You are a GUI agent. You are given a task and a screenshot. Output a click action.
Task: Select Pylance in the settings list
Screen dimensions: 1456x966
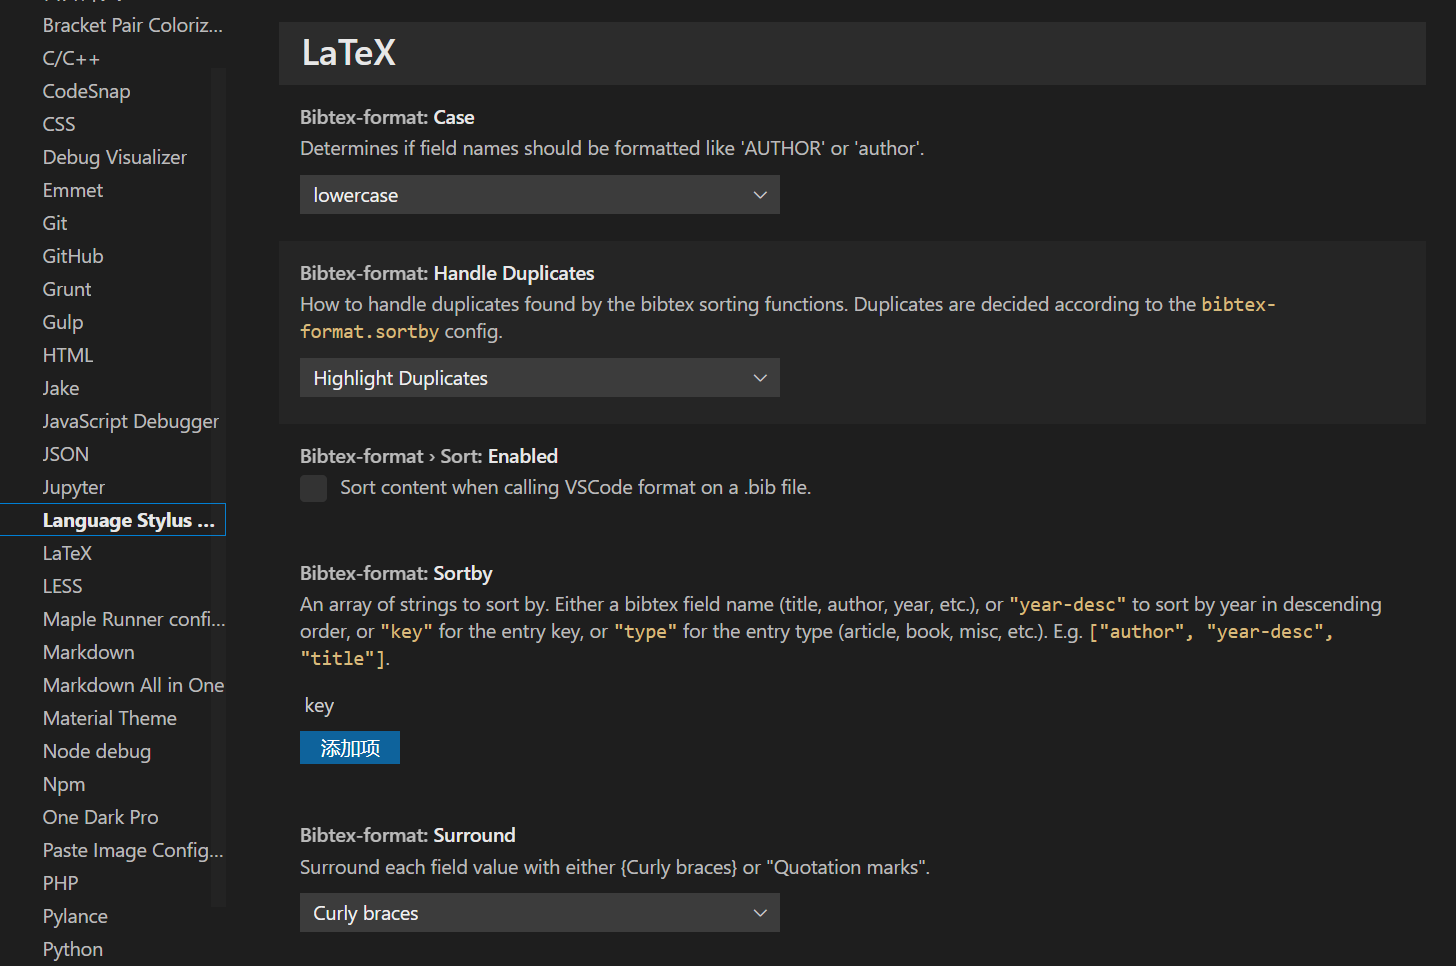[75, 916]
